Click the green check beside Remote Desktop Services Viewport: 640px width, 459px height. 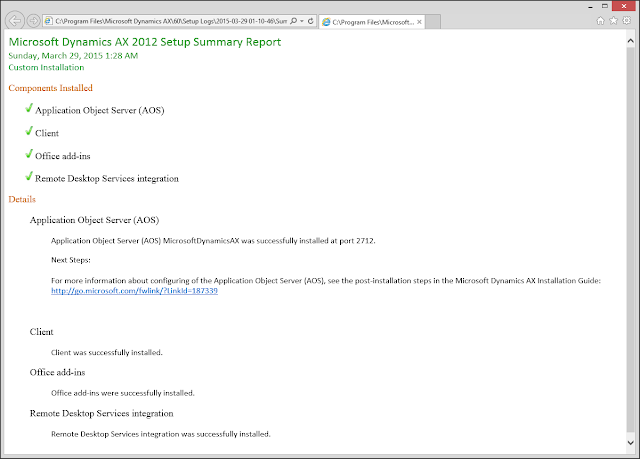coord(29,176)
